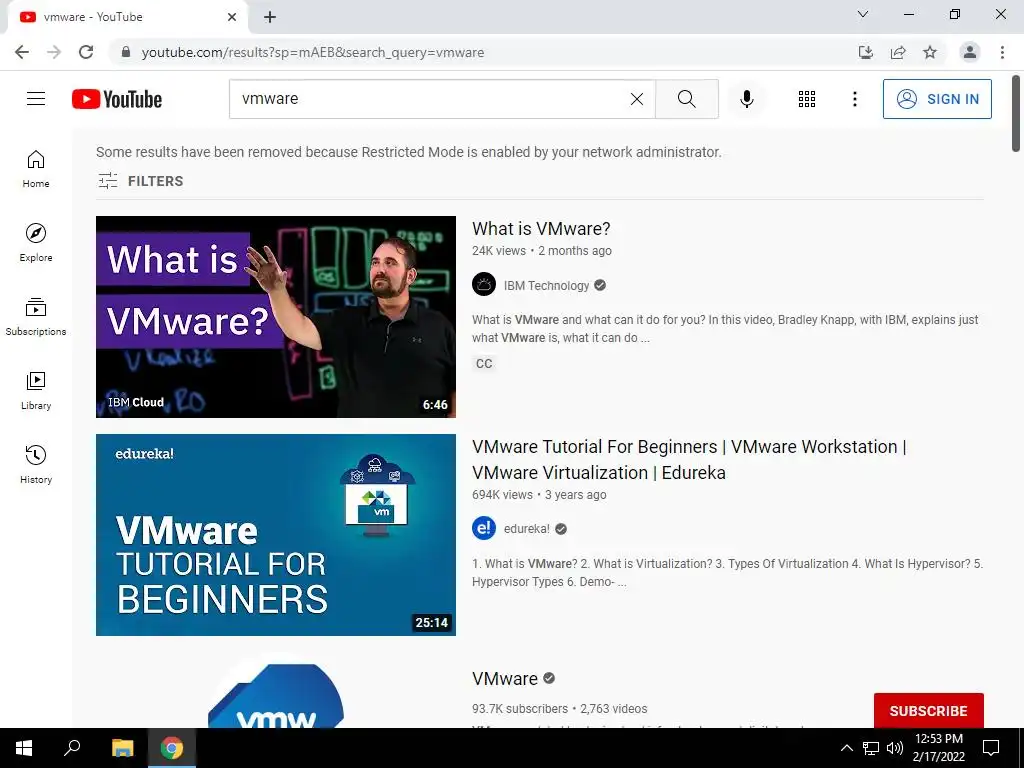Click "93.7K subscribers" text

pos(520,709)
